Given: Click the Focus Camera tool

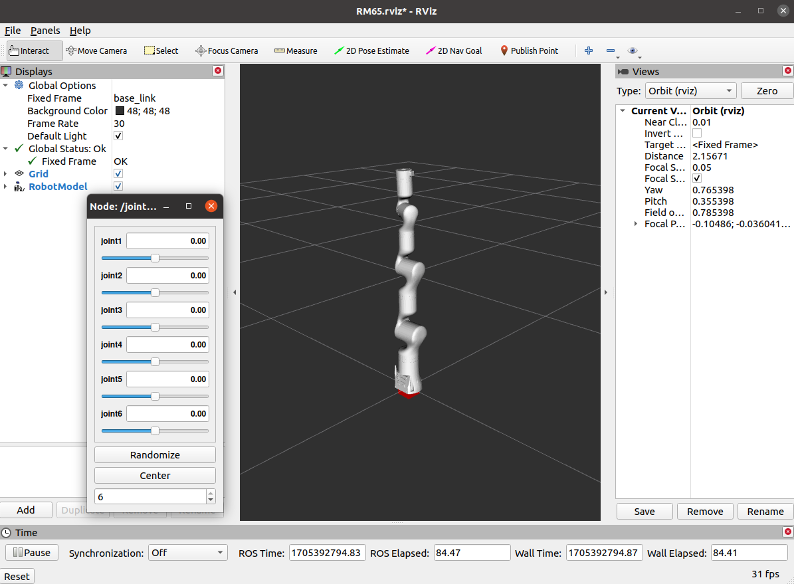Looking at the screenshot, I should pyautogui.click(x=226, y=51).
